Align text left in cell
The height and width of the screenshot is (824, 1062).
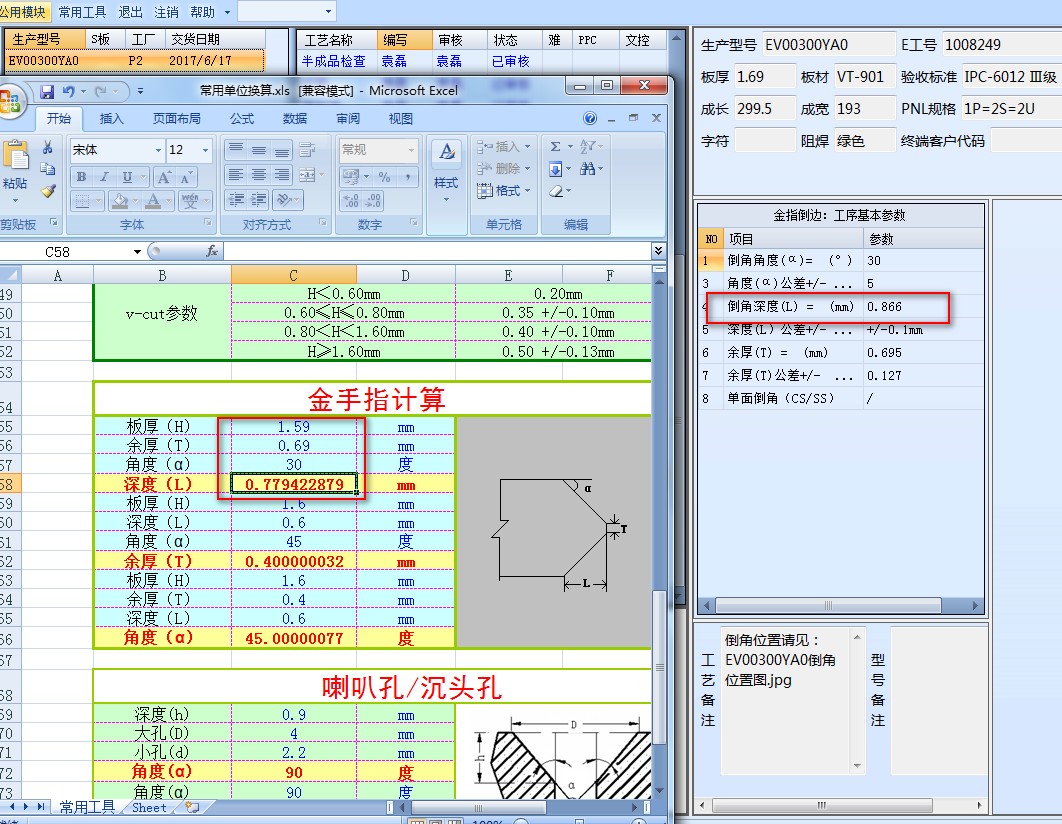(x=236, y=175)
